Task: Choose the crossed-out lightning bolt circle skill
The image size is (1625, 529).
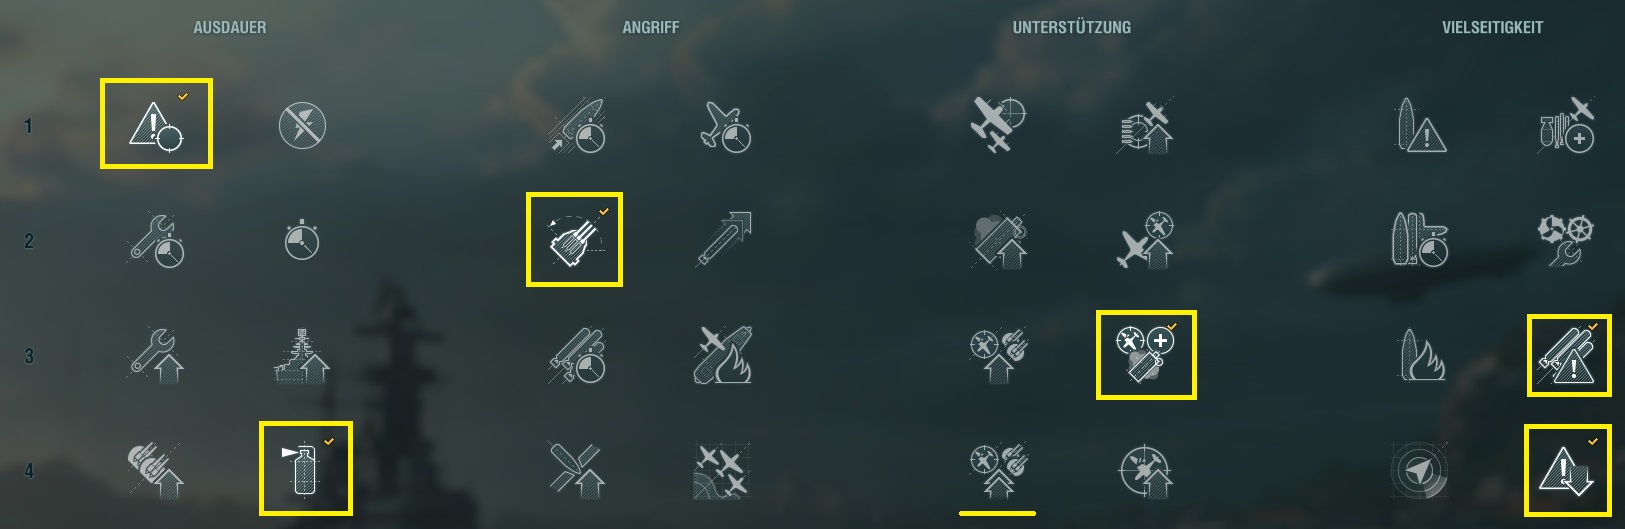Action: [x=302, y=126]
